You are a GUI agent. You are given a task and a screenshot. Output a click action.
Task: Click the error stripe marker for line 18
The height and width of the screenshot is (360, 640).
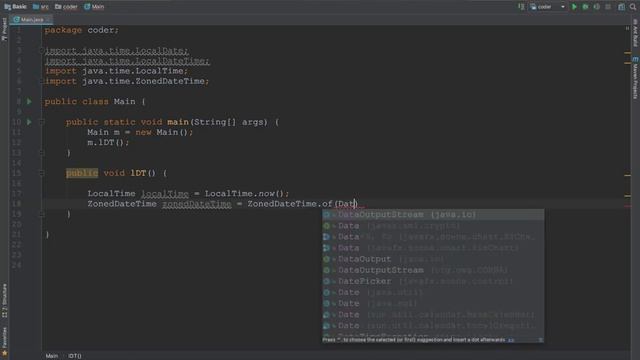tap(627, 206)
